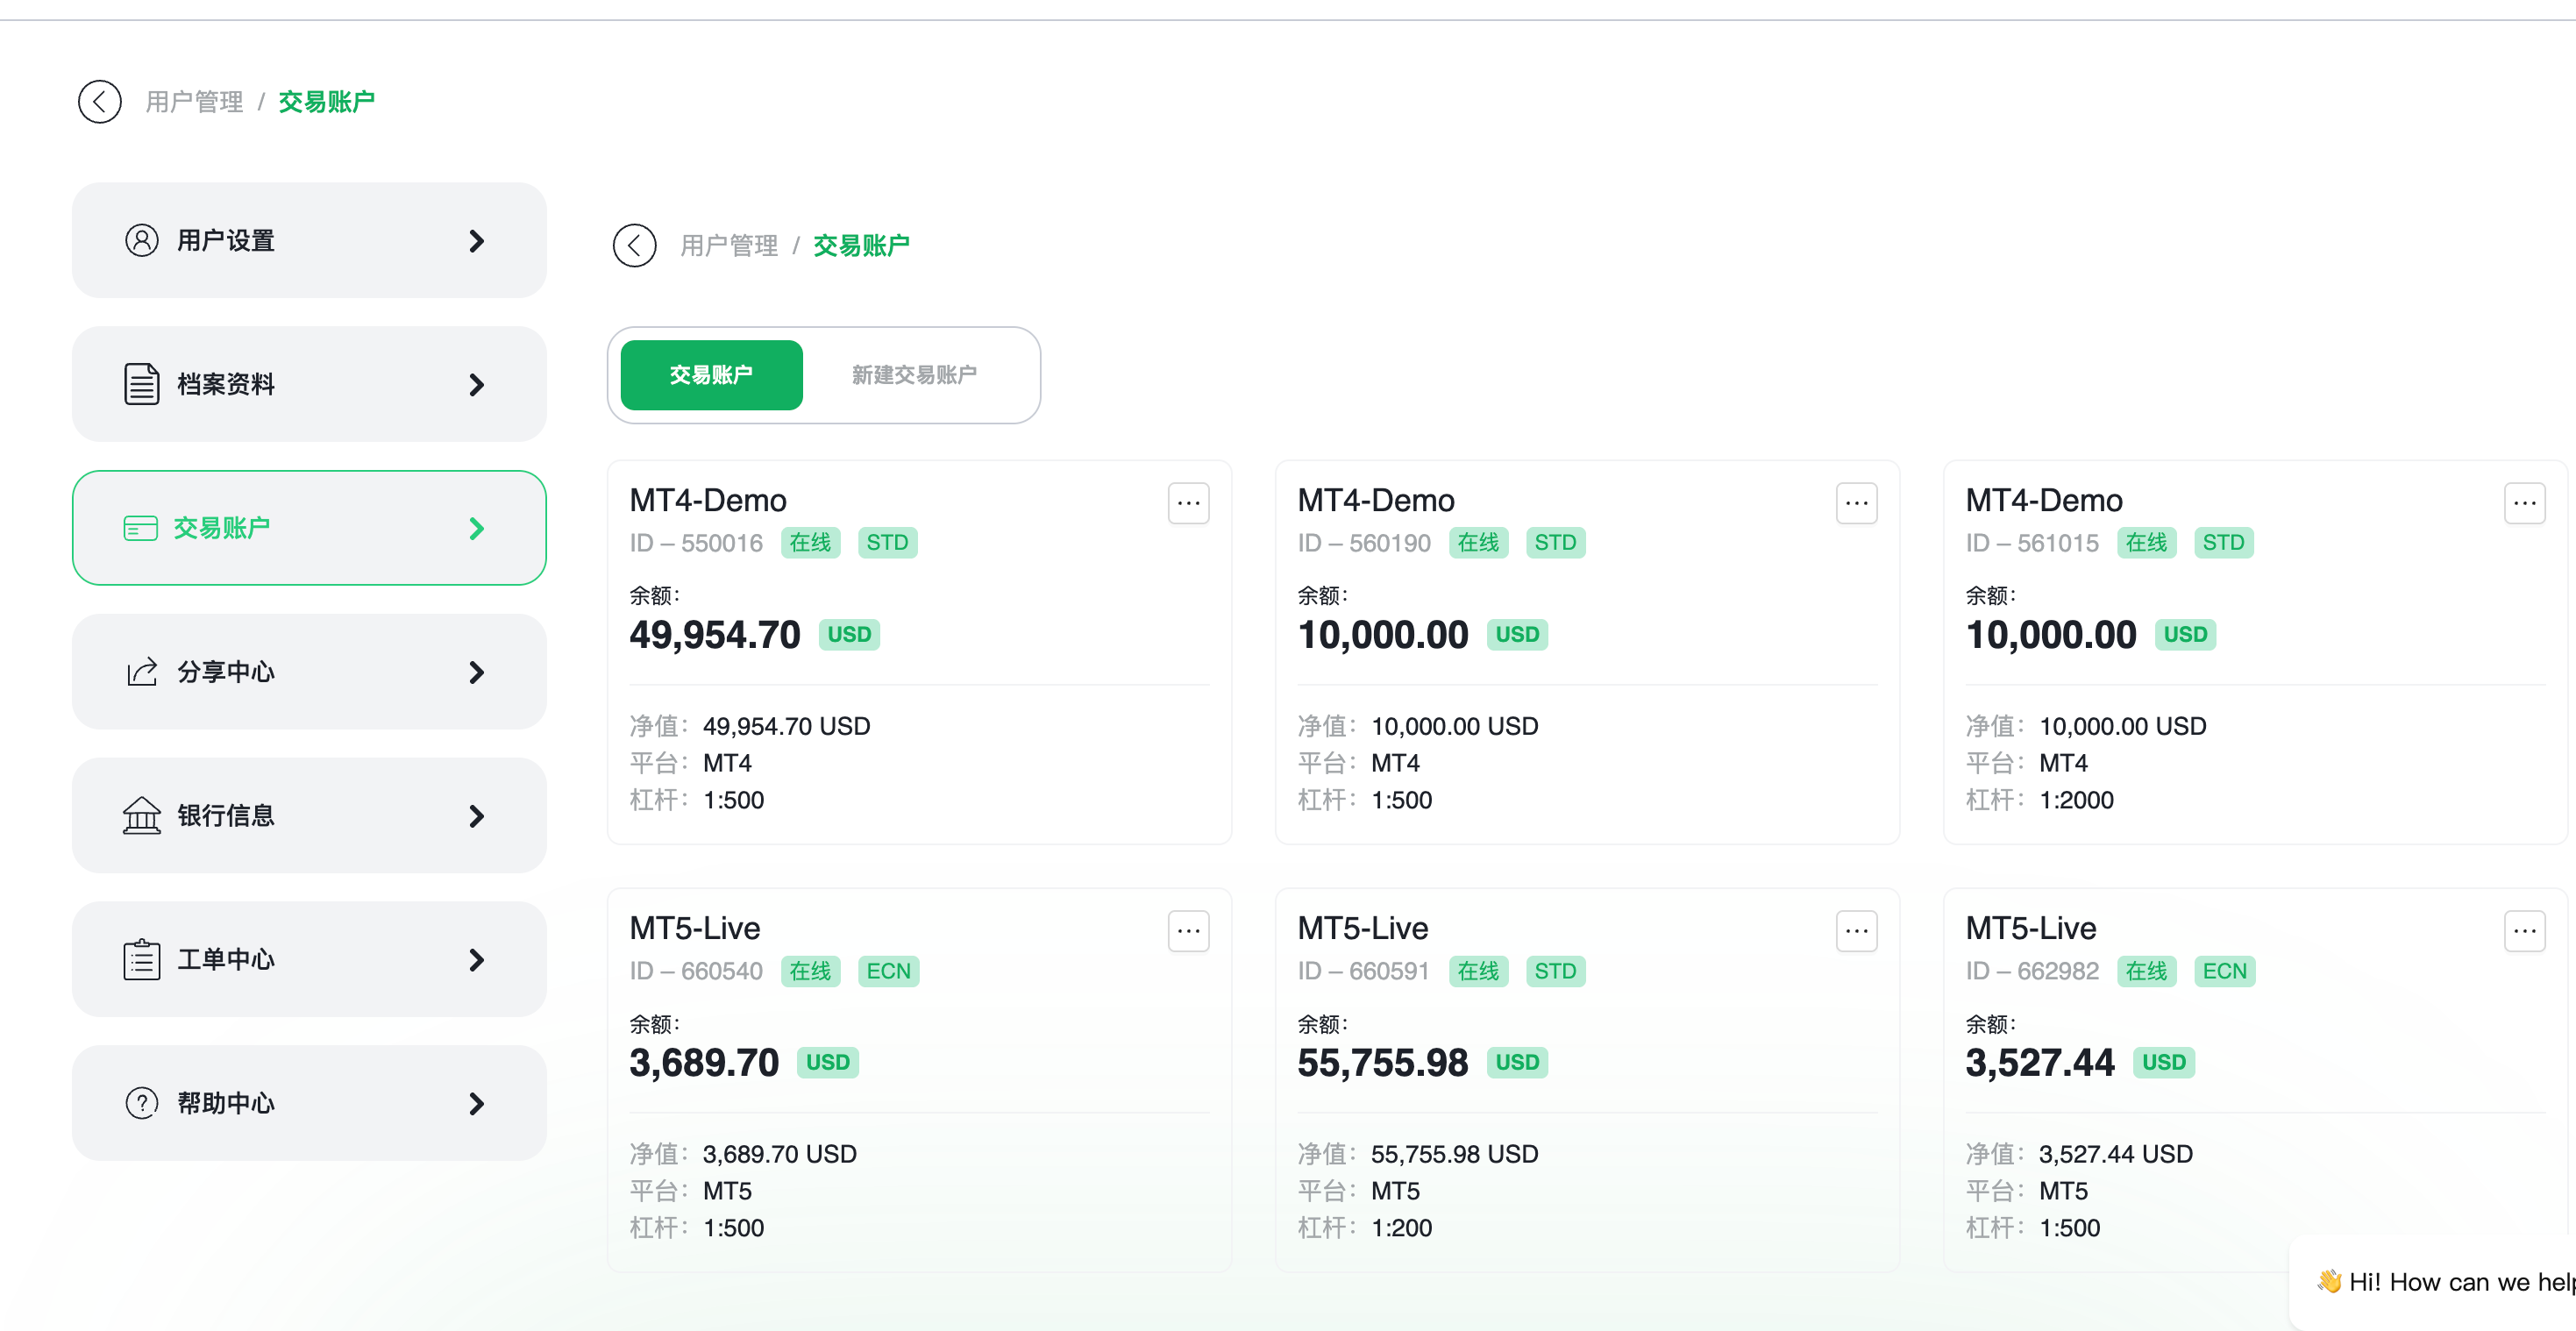Click the balance 3,689.70
2576x1331 pixels.
pyautogui.click(x=704, y=1063)
